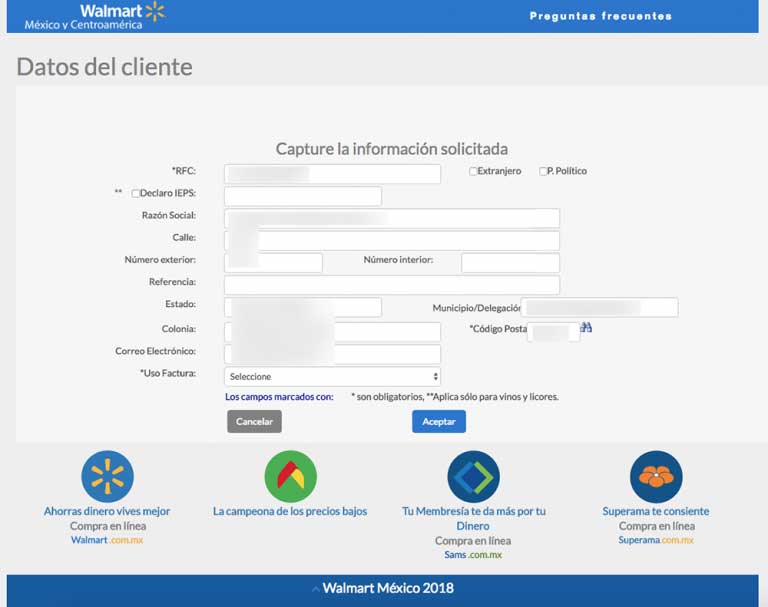Focus the Razón Social input field

tap(392, 218)
